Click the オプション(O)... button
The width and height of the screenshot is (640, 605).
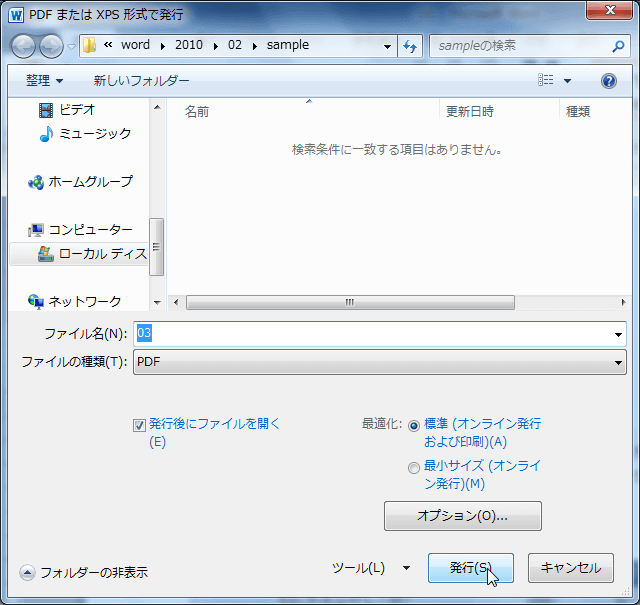point(463,516)
